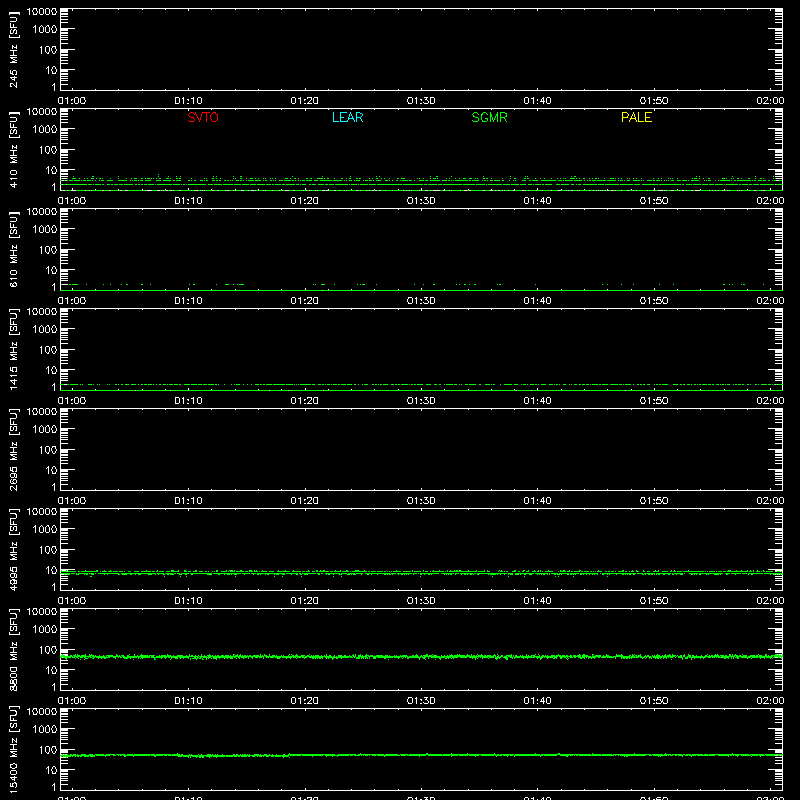
Task: Click the 1000 tick on 8800 MHz axis
Action: (45, 630)
